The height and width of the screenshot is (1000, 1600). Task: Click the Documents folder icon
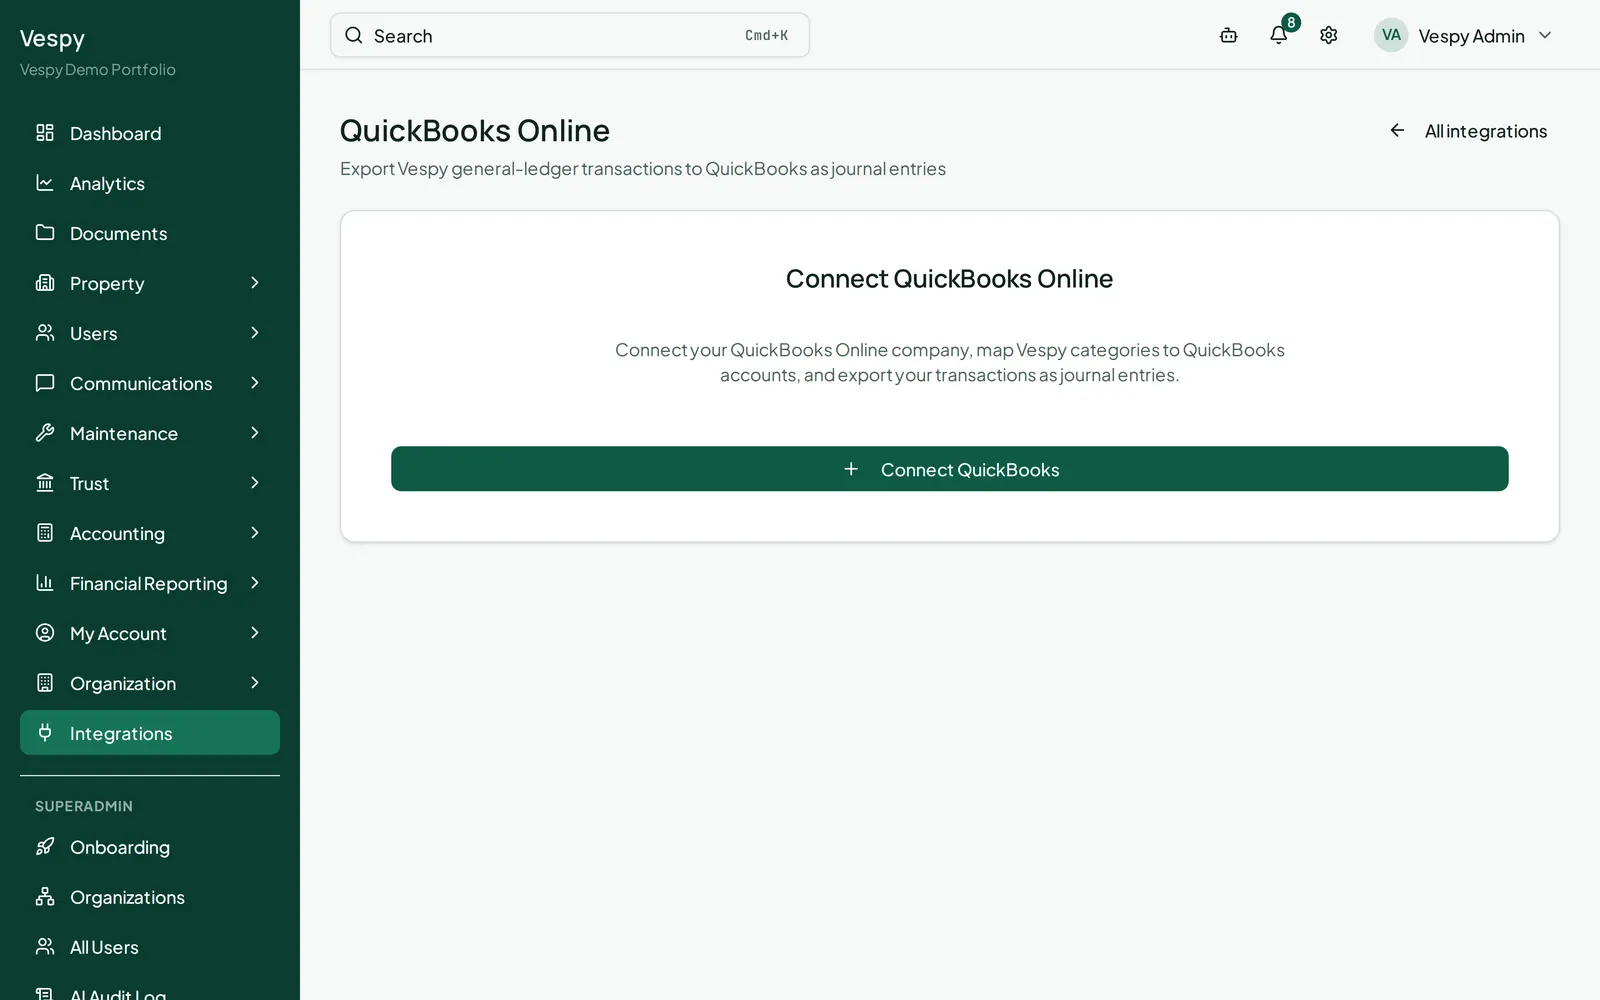pyautogui.click(x=45, y=233)
